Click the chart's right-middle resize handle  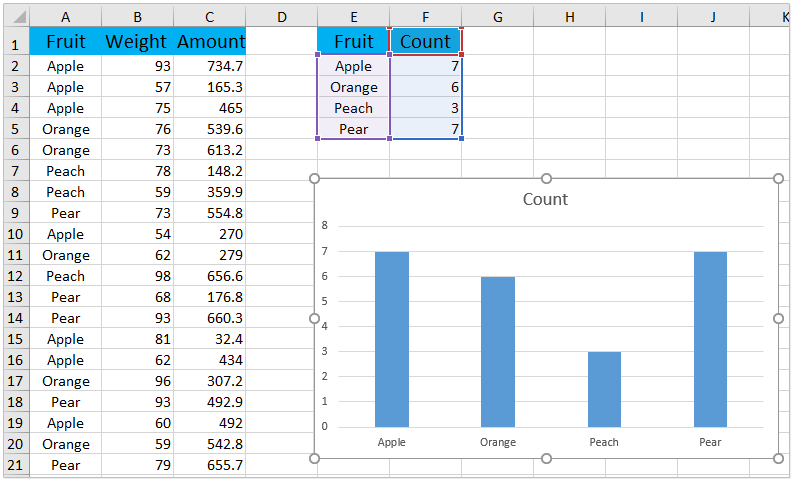(779, 318)
